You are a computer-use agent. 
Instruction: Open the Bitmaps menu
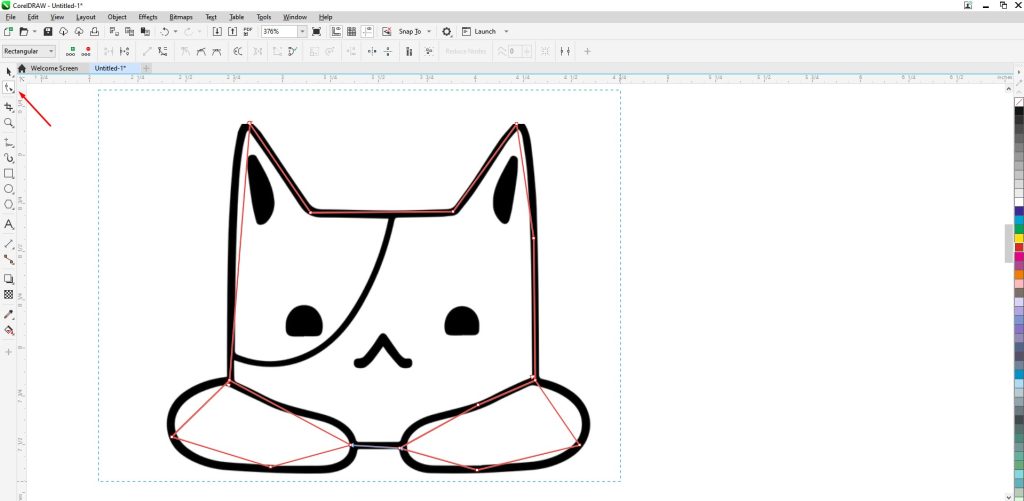[181, 17]
